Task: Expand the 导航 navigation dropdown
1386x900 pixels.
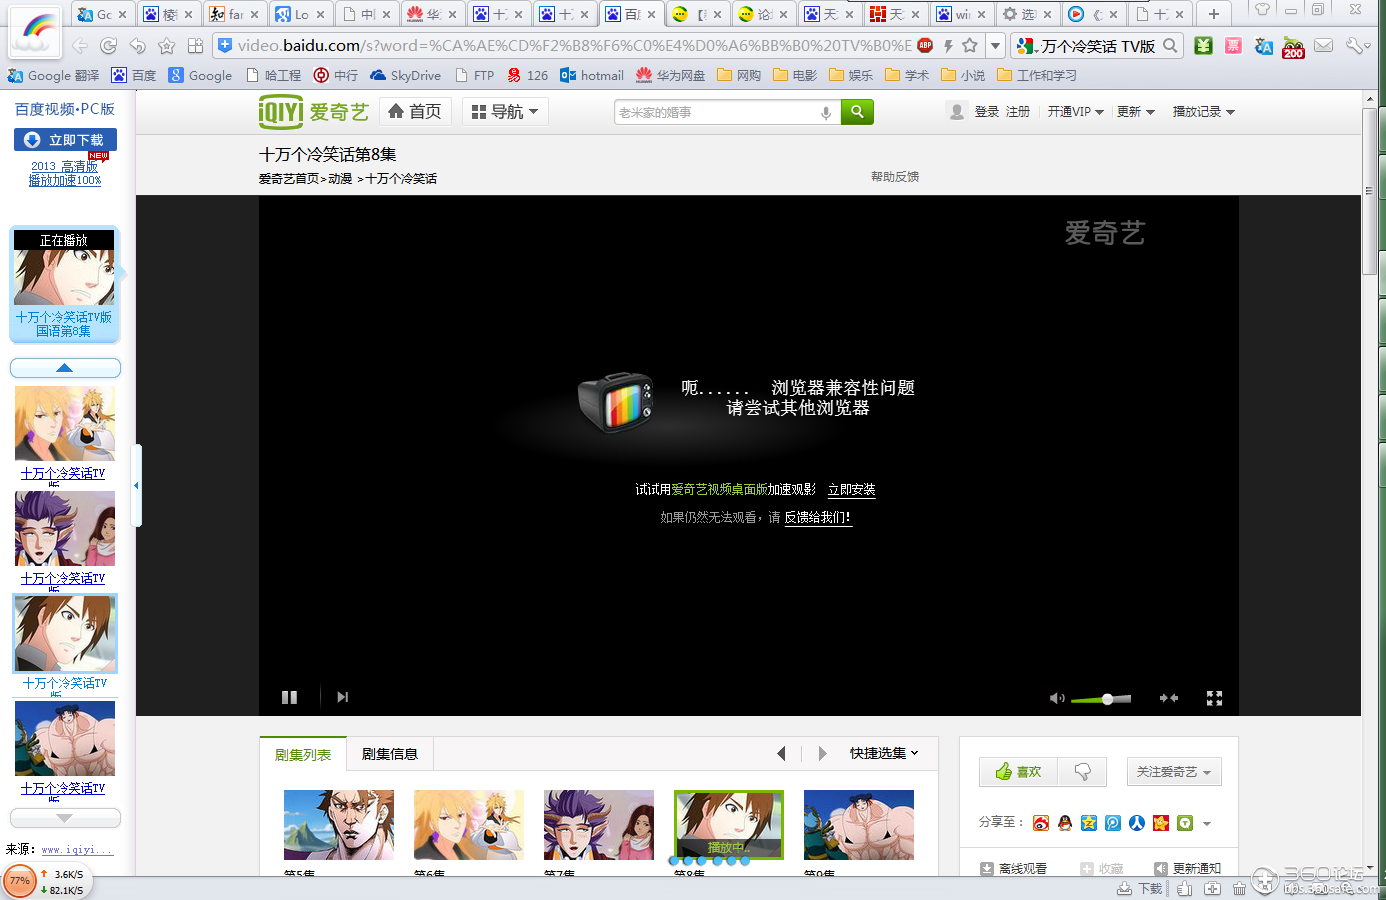Action: (505, 112)
